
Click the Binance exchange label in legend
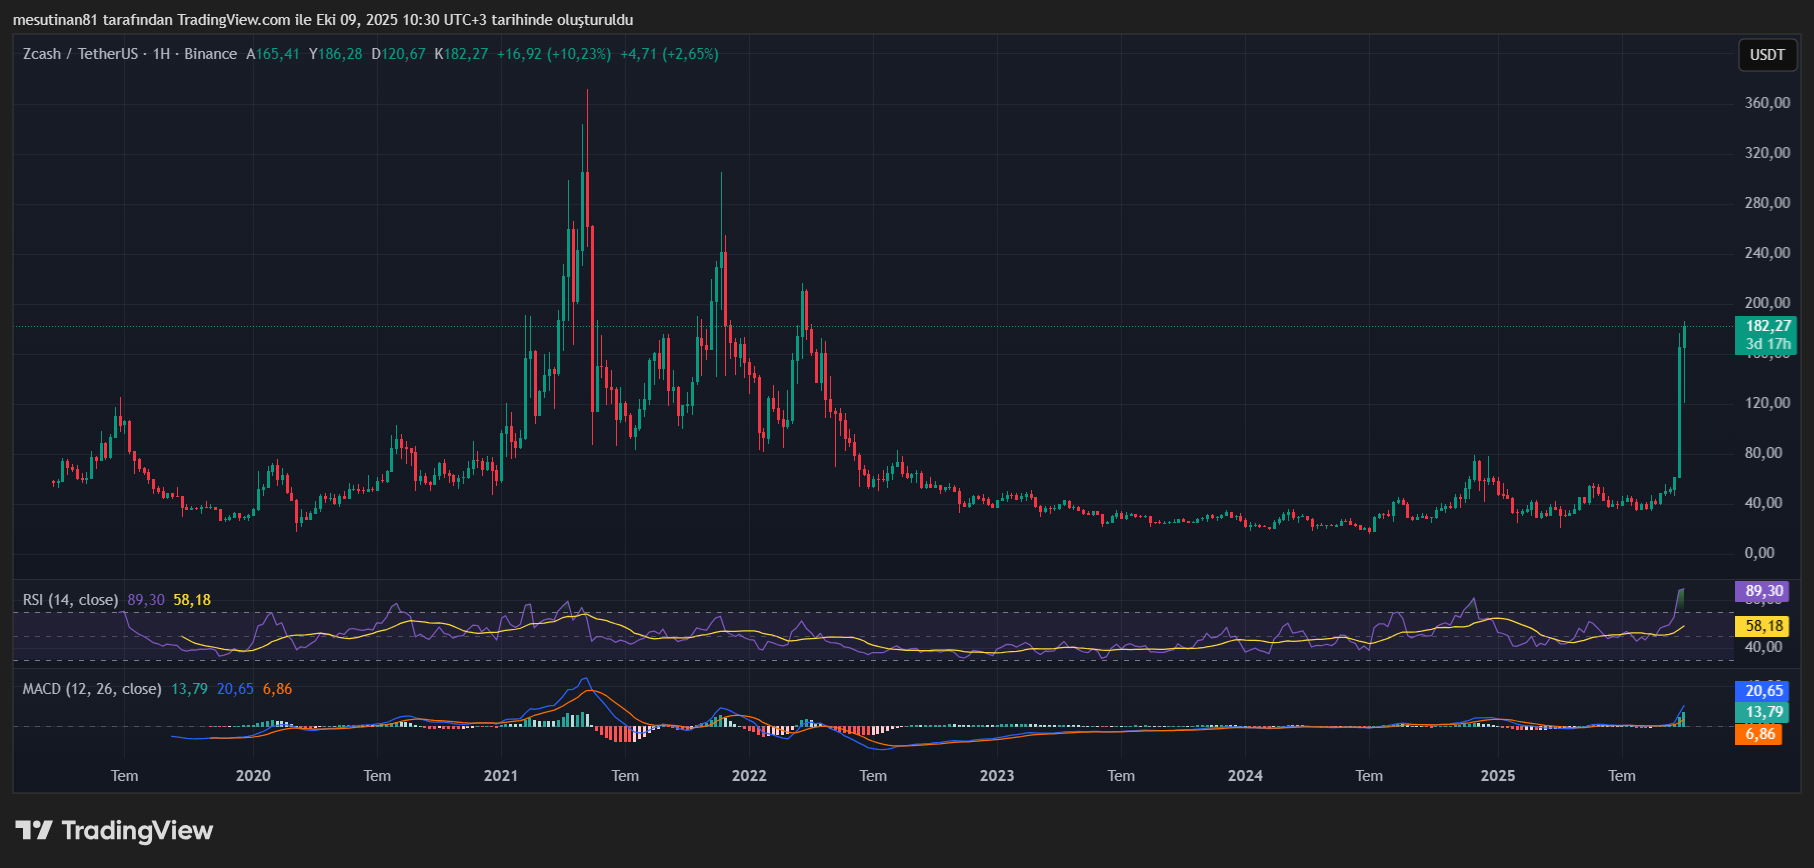210,54
